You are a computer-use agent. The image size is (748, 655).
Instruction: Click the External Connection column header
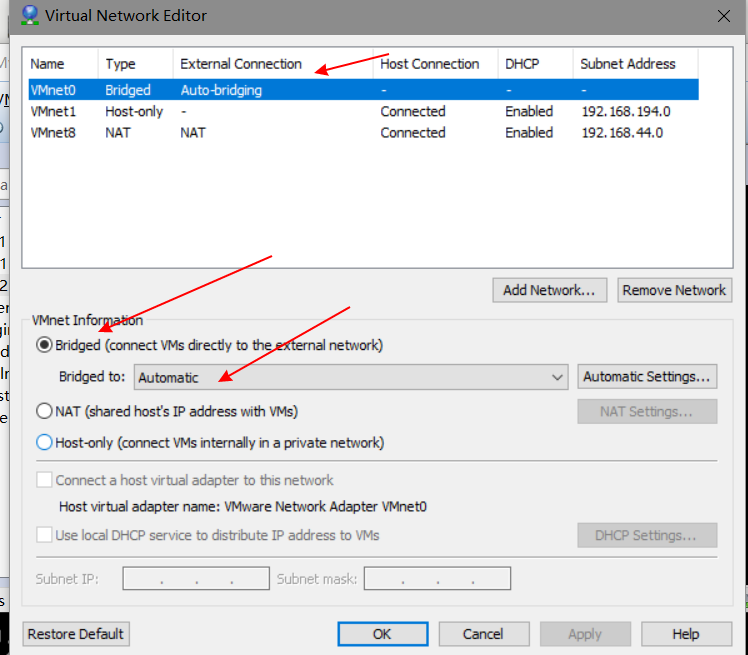tap(273, 64)
